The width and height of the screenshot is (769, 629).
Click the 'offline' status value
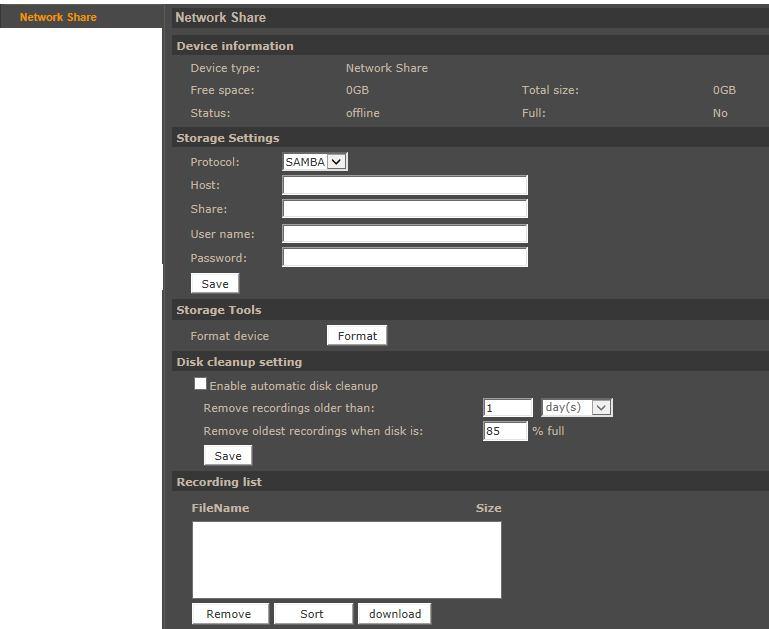pyautogui.click(x=362, y=113)
